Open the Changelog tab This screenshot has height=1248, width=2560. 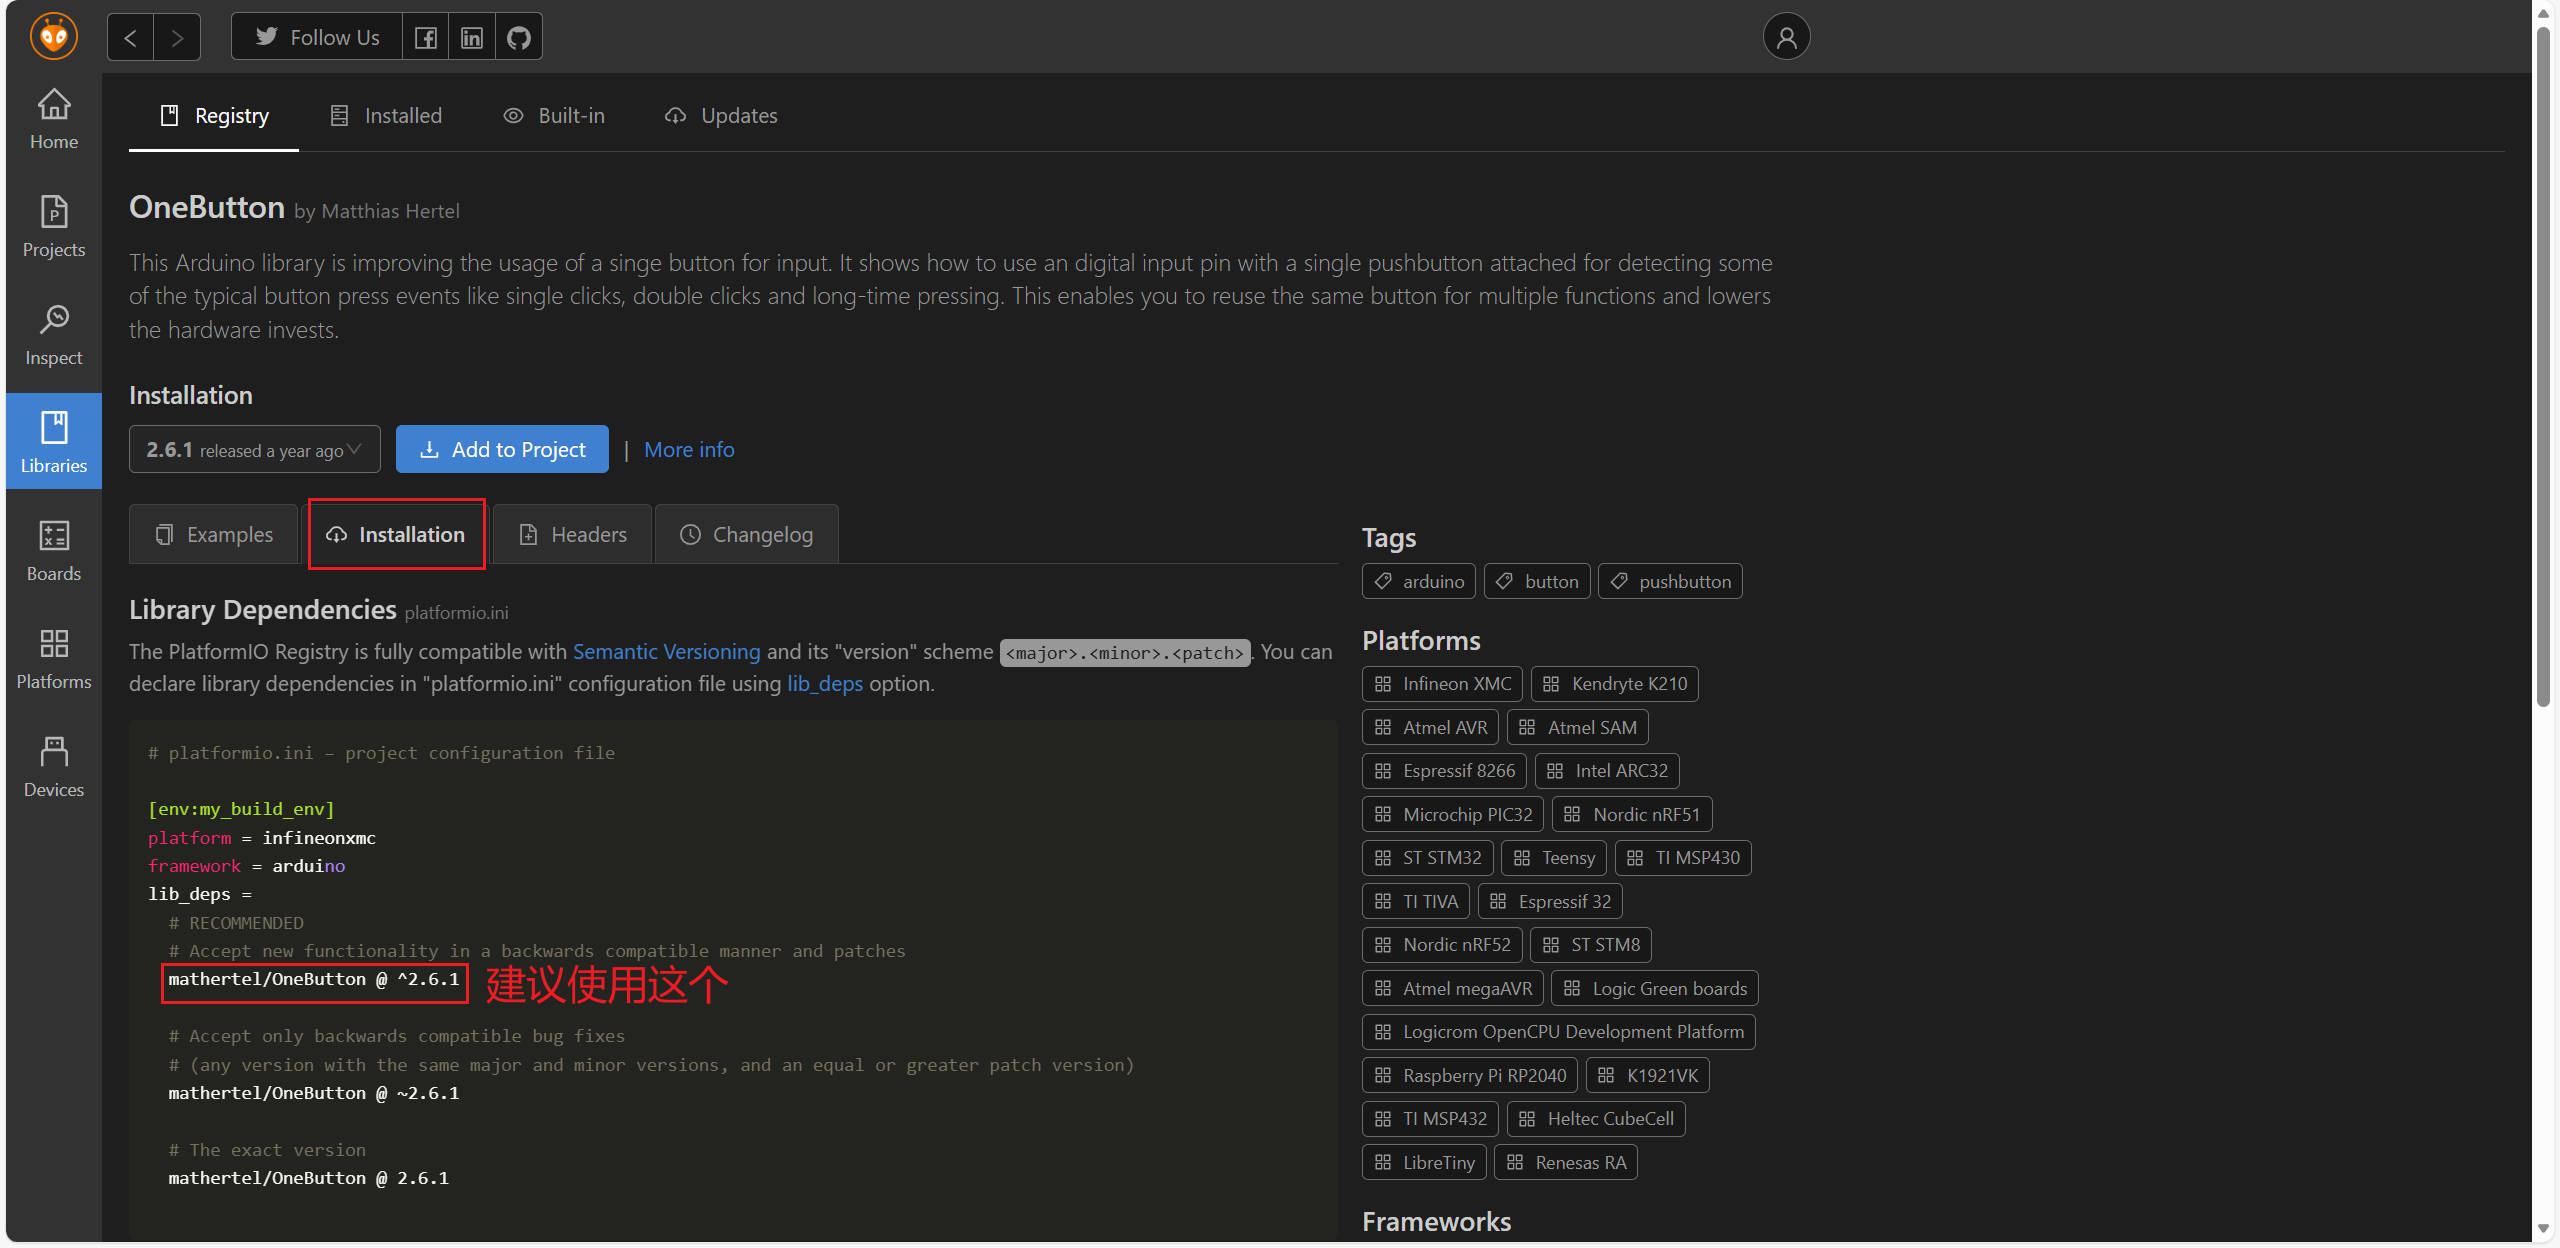(746, 535)
